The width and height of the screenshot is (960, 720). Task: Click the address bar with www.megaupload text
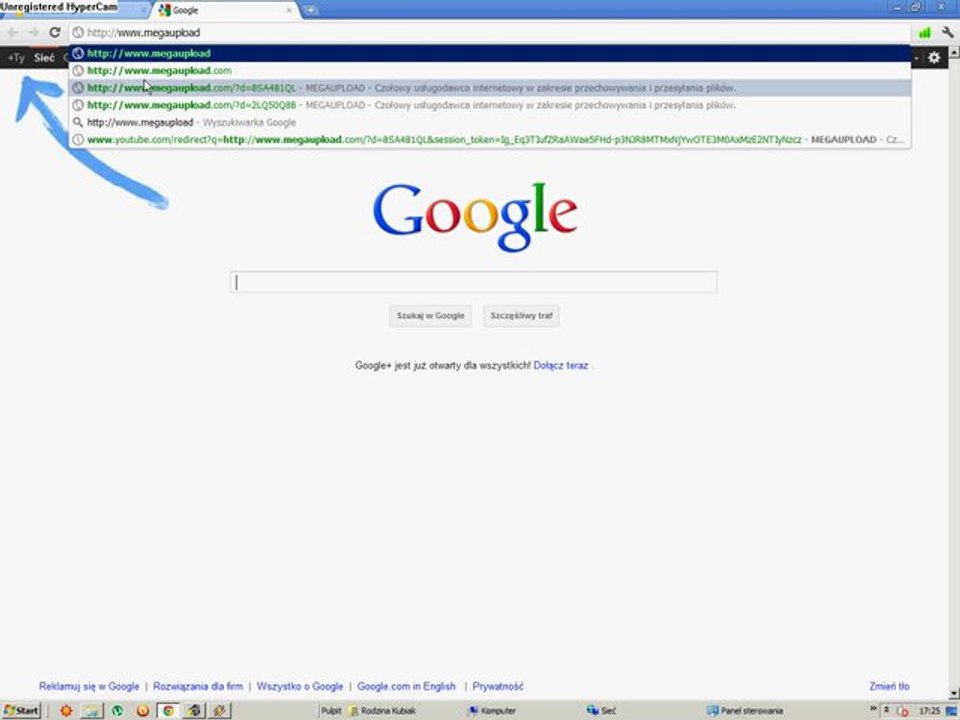(x=490, y=32)
